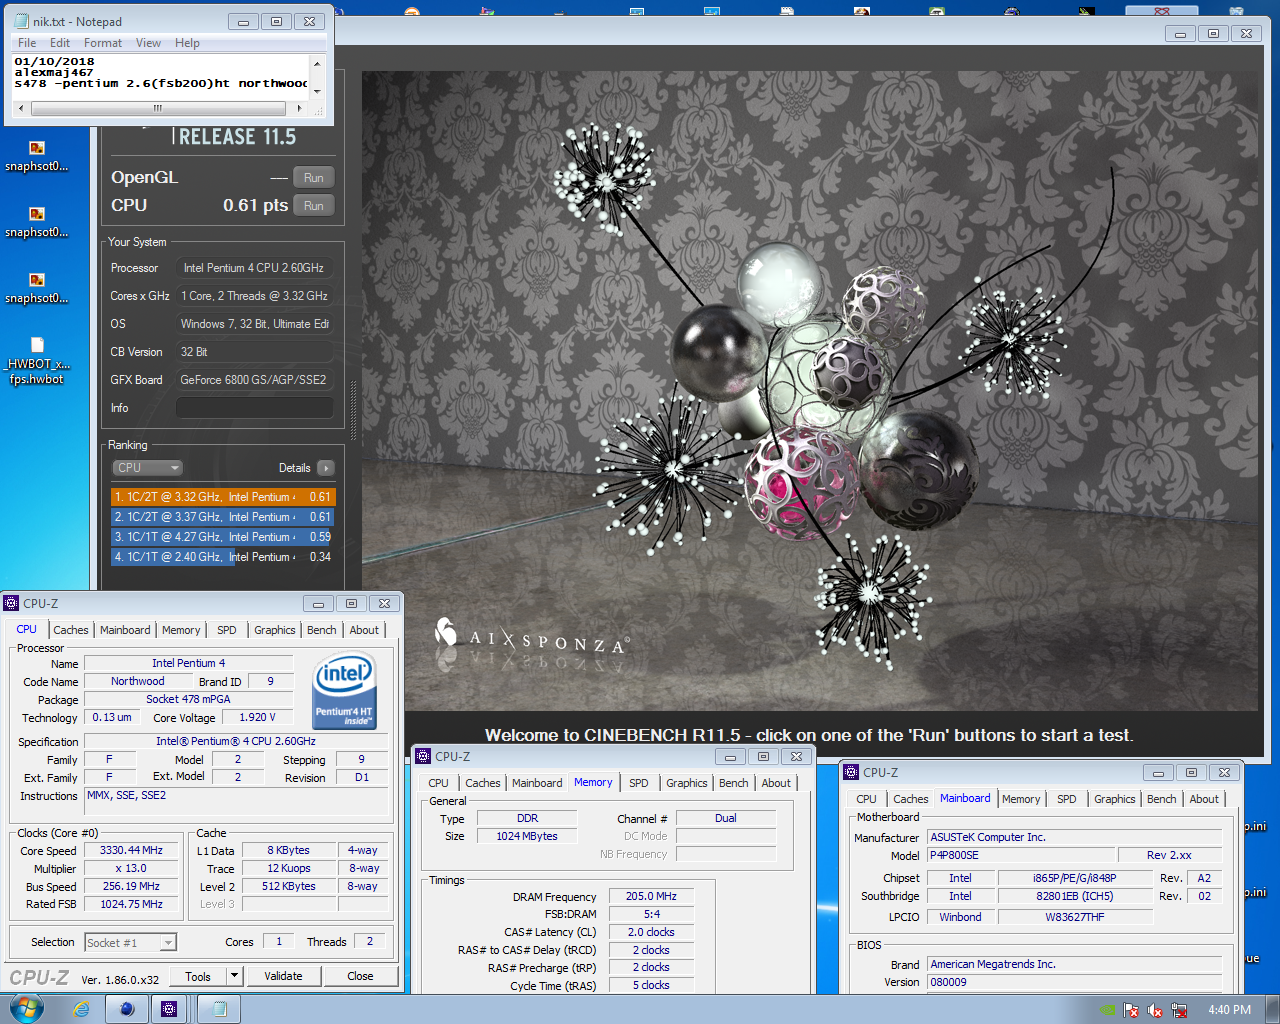Screen dimensions: 1280x1024
Task: Click the Code Name value Northwood
Action: 138,681
